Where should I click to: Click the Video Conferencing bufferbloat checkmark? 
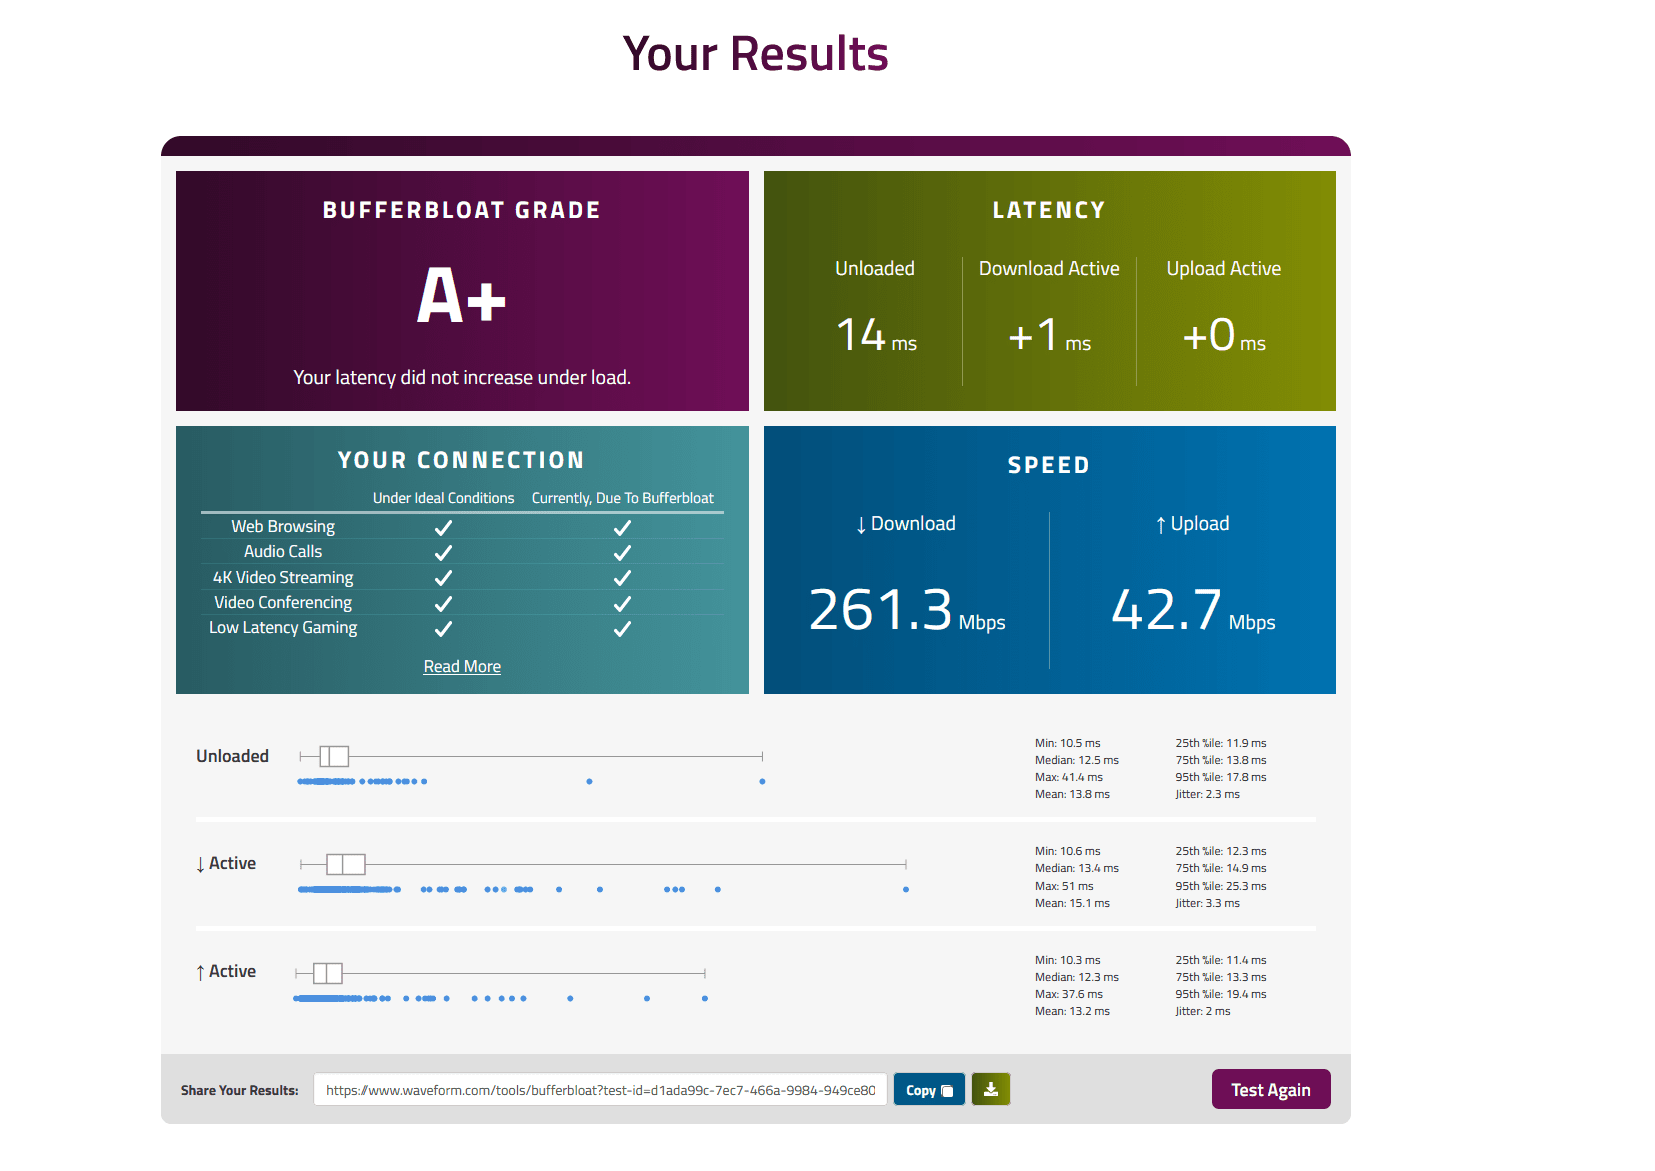click(622, 603)
